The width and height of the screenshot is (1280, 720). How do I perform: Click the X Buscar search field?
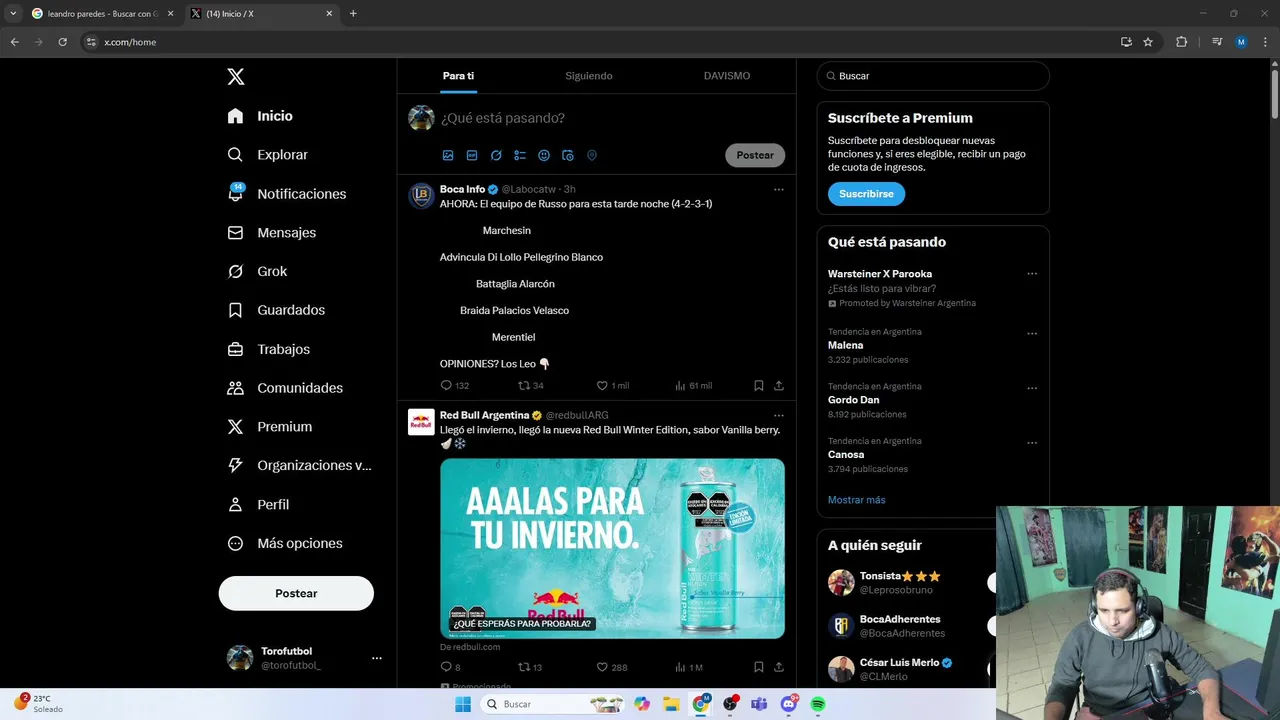pyautogui.click(x=933, y=76)
